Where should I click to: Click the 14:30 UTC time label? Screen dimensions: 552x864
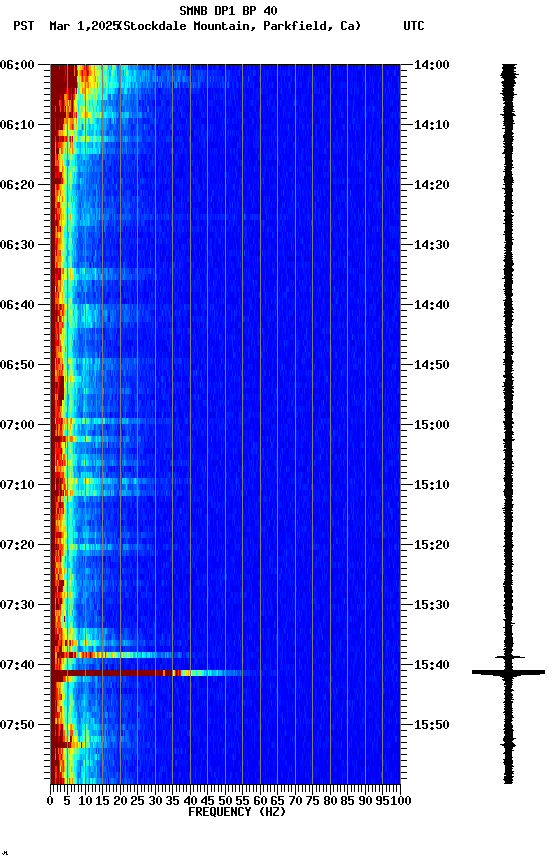pyautogui.click(x=432, y=245)
